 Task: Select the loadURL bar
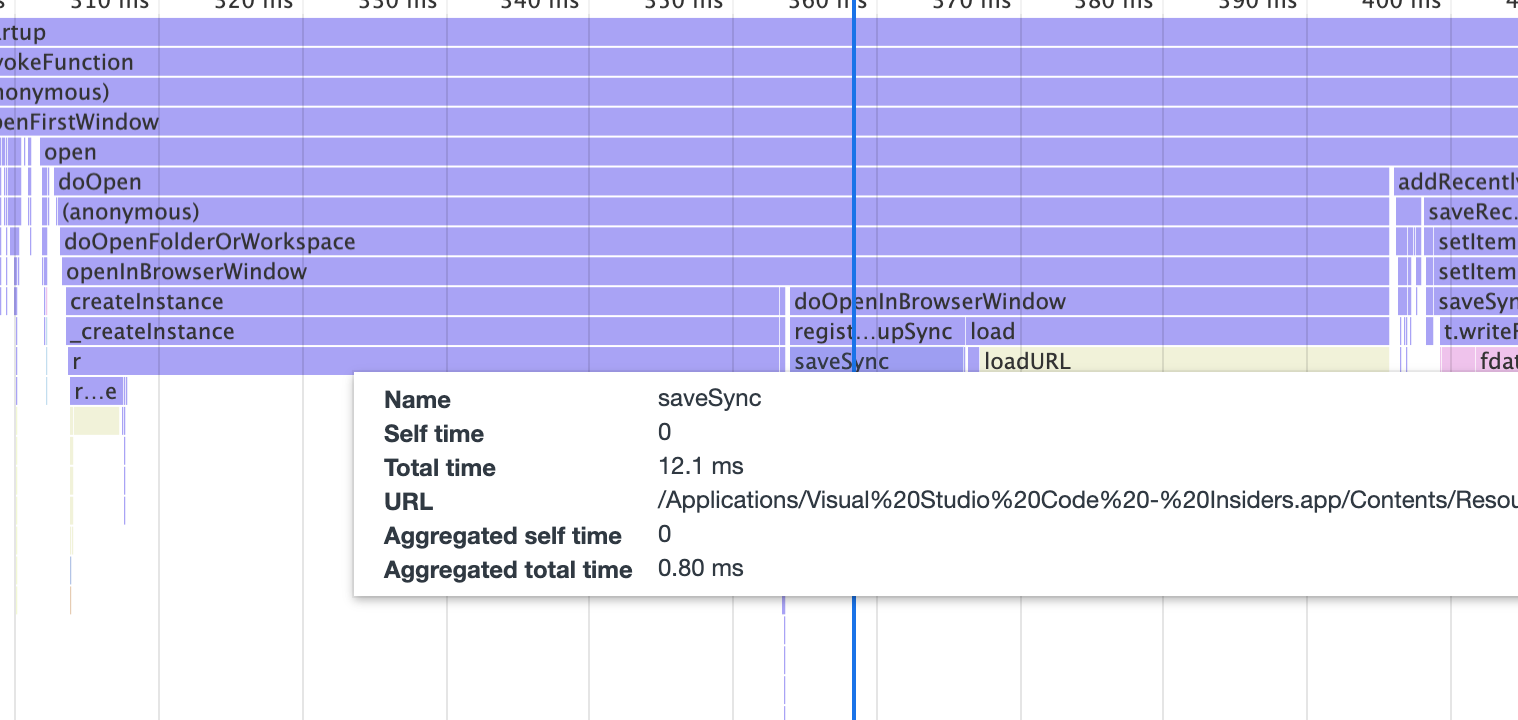[x=1184, y=361]
